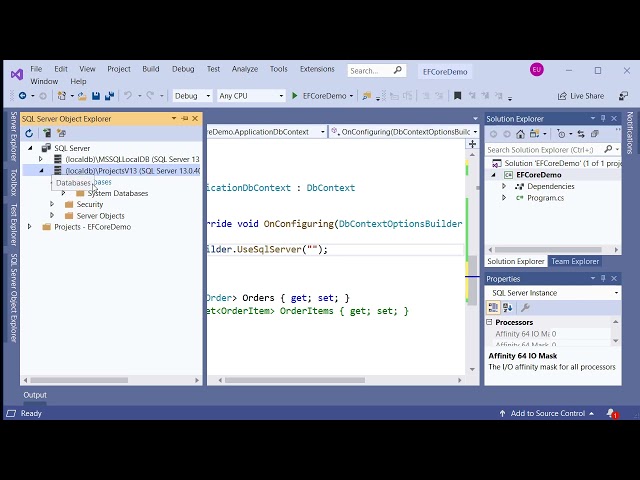The width and height of the screenshot is (640, 480).
Task: Click the feedback icon beside Live Share
Action: 623,96
